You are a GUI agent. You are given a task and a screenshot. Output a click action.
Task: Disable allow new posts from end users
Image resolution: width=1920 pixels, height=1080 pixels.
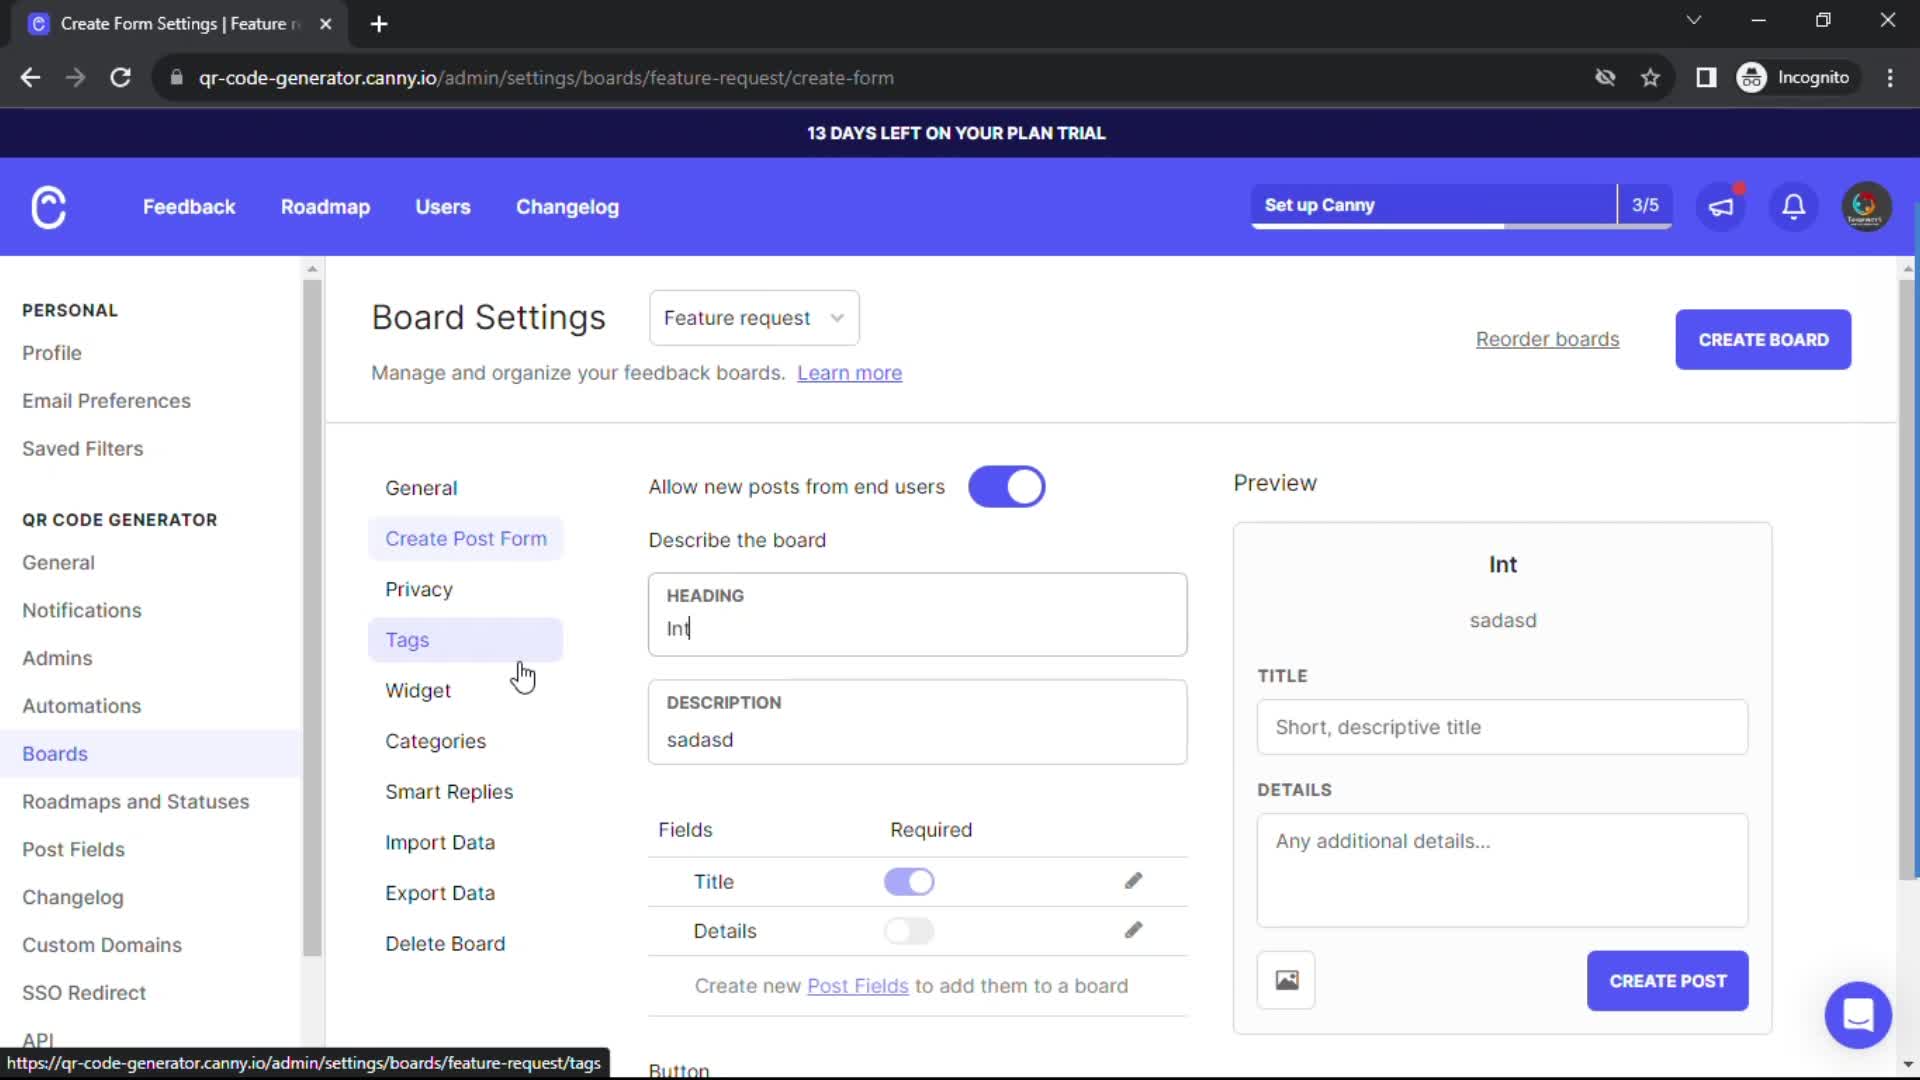point(1007,487)
